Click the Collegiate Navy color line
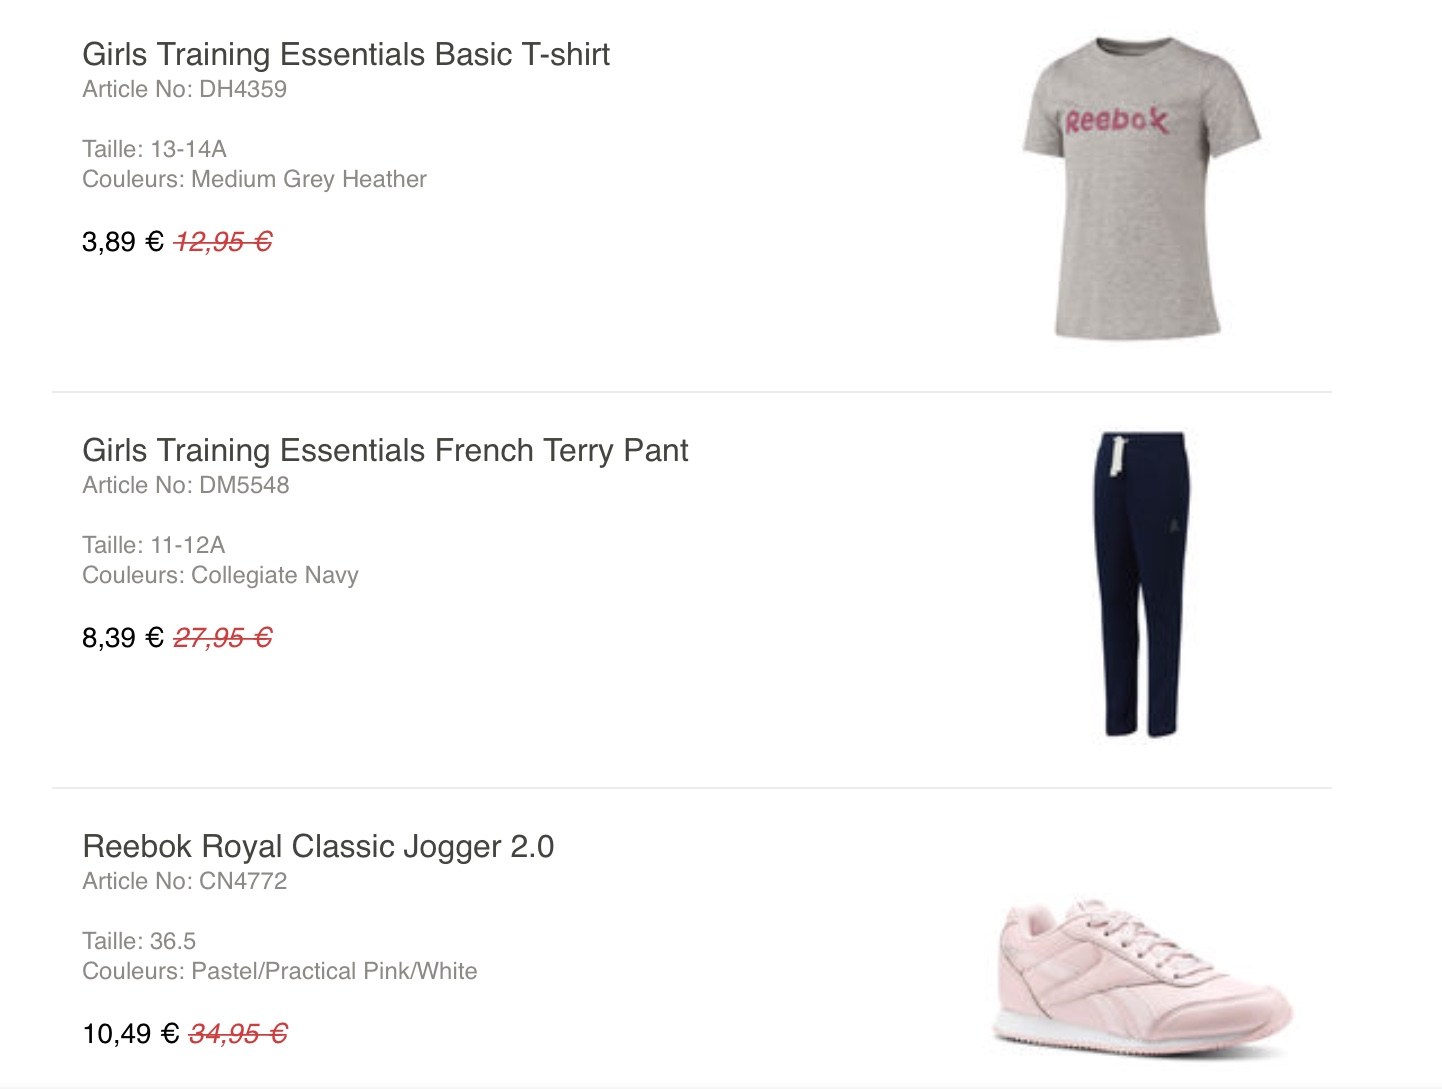The image size is (1442, 1089). [220, 575]
